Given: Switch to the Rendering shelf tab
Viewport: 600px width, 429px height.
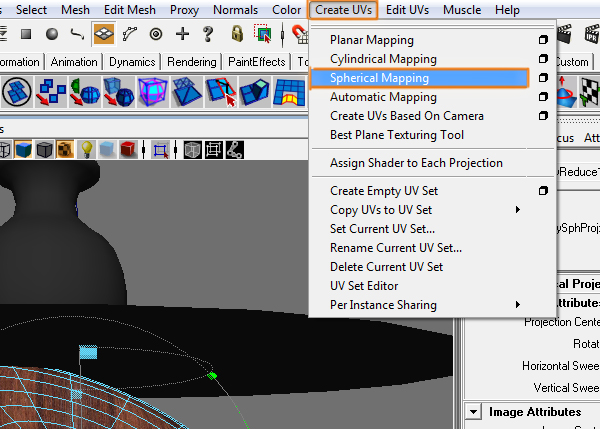Looking at the screenshot, I should pyautogui.click(x=192, y=62).
